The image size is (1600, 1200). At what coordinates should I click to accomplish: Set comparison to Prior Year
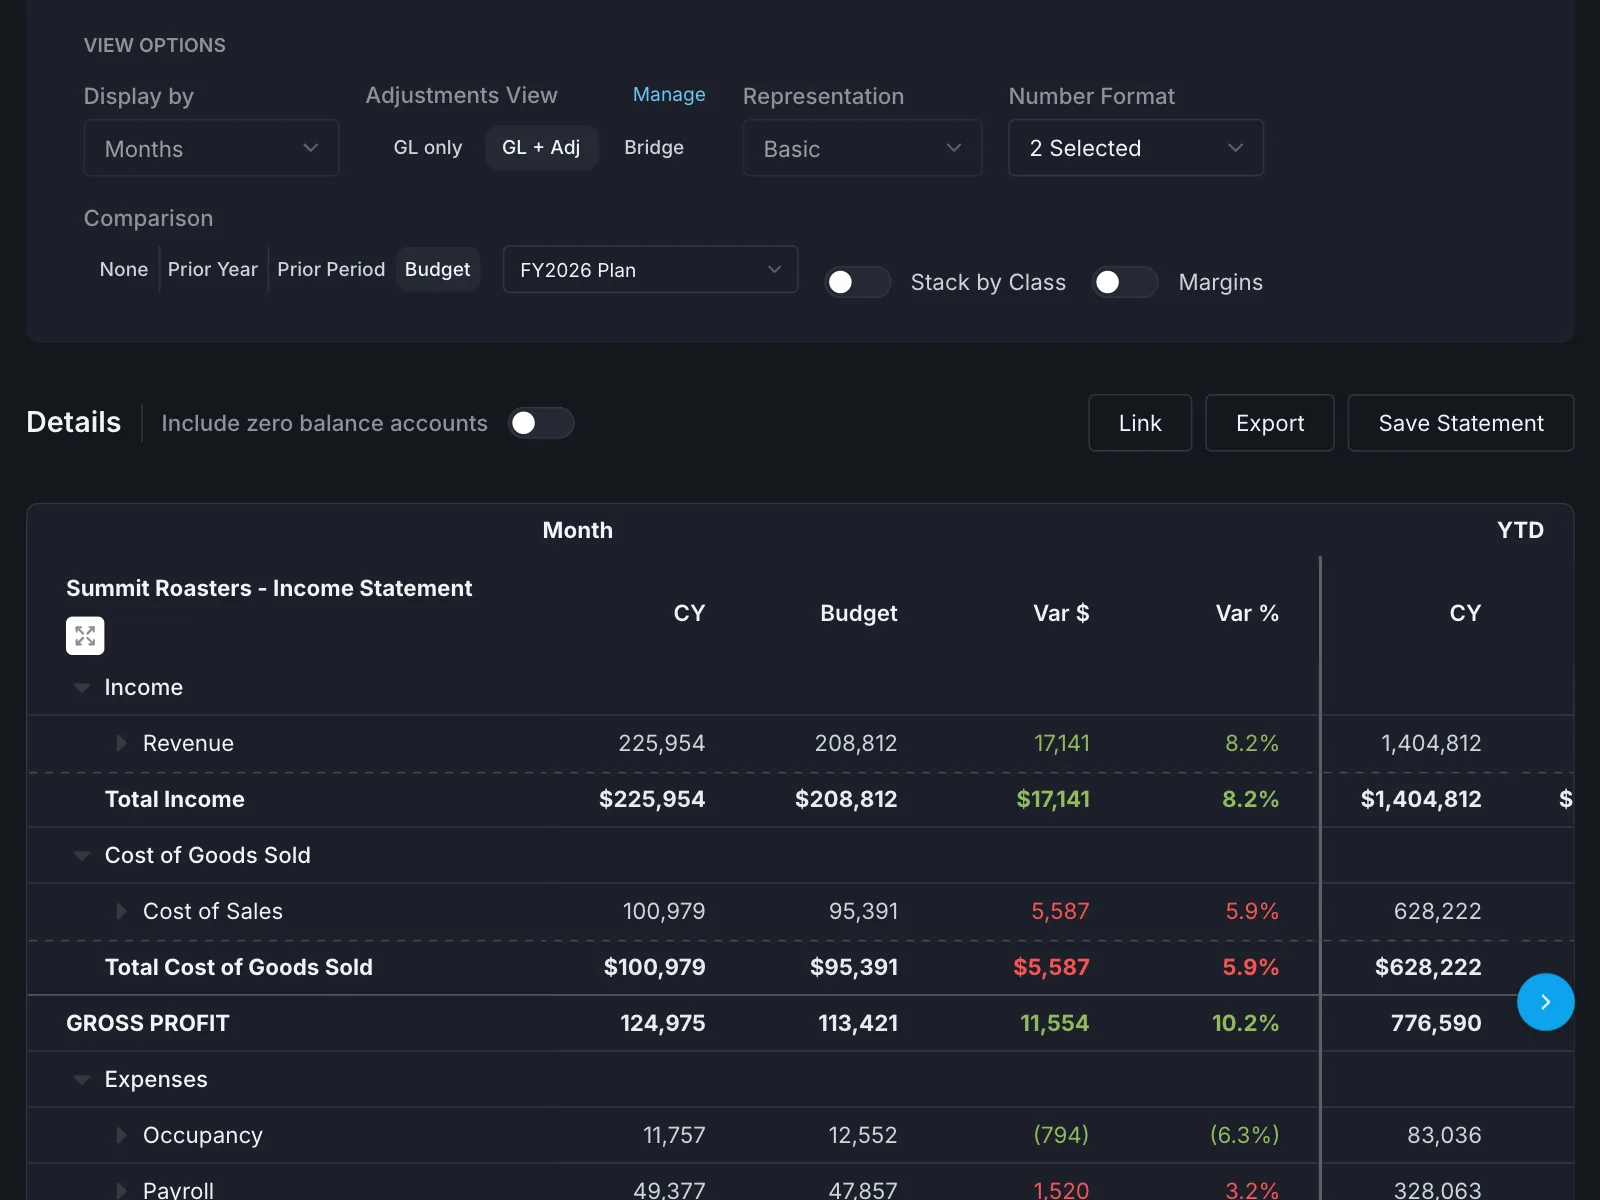coord(213,270)
